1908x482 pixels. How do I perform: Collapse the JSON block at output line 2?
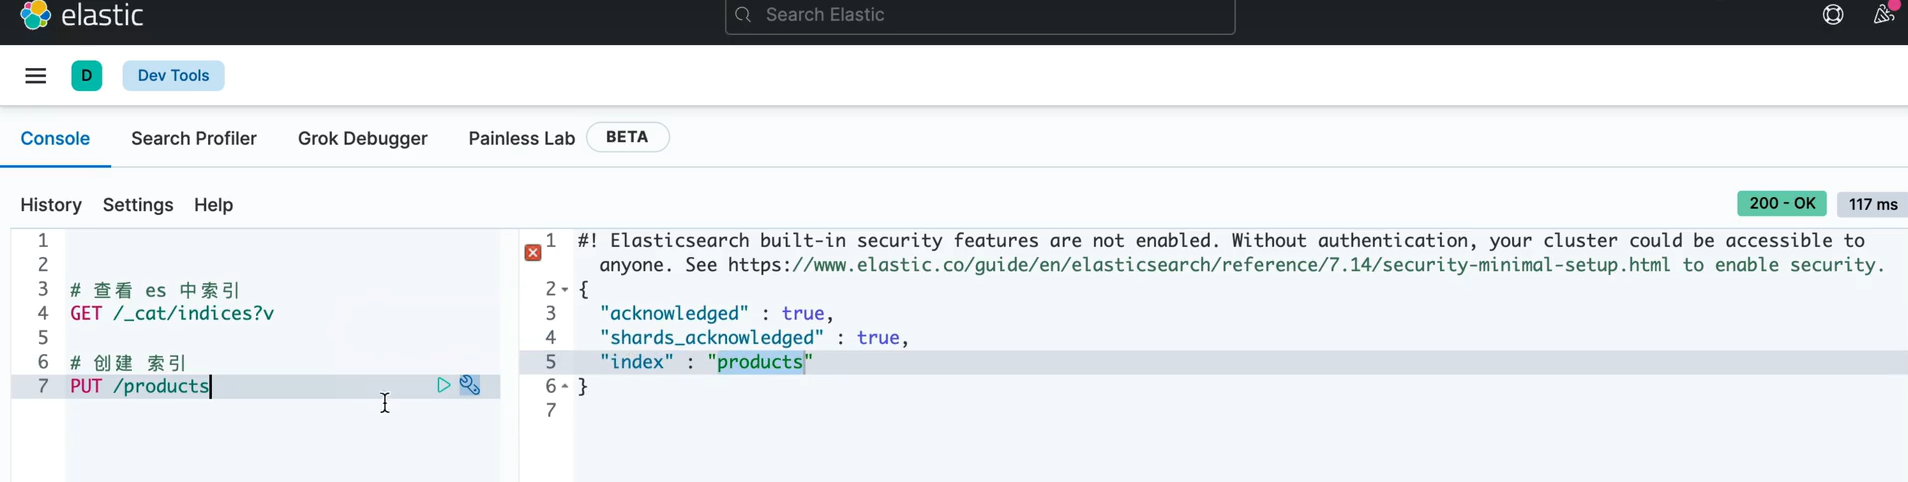coord(565,290)
